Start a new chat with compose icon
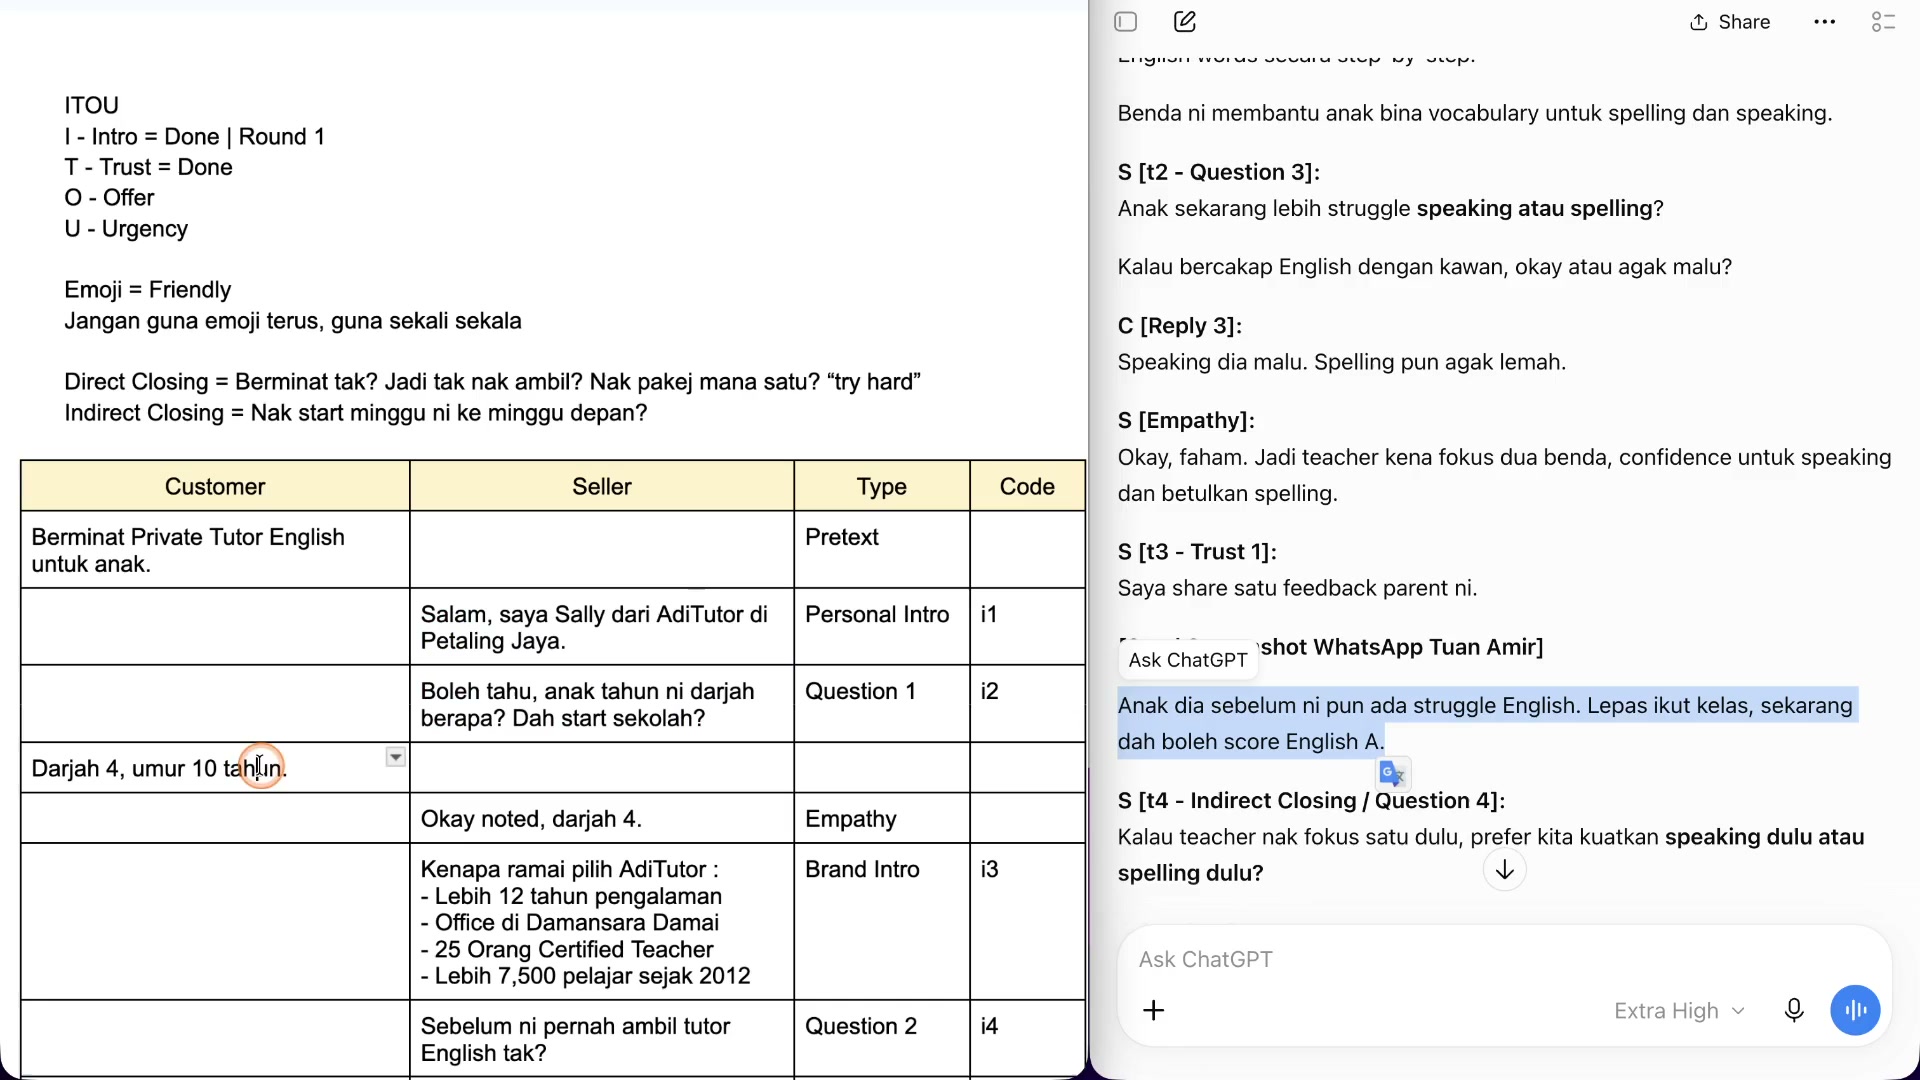Image resolution: width=1920 pixels, height=1080 pixels. pyautogui.click(x=1185, y=22)
